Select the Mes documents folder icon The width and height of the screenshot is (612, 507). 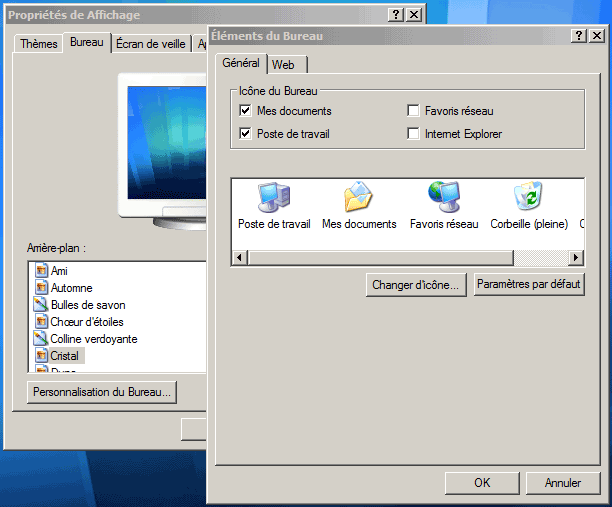click(358, 197)
